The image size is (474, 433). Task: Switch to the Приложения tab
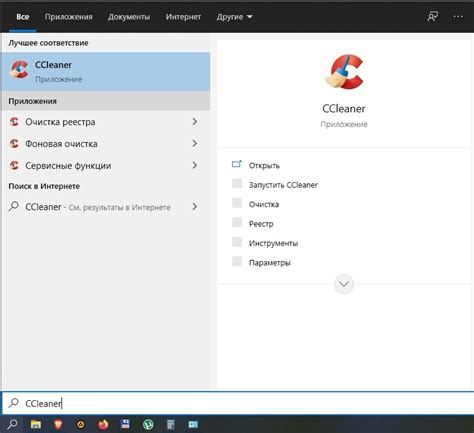[x=69, y=17]
